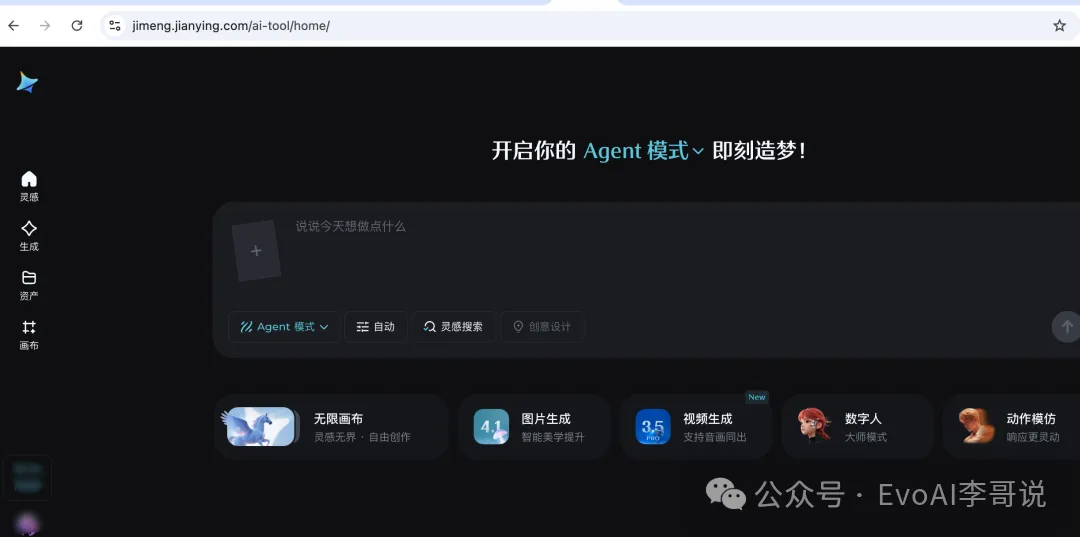Click the user avatar at bottom of sidebar
The image size is (1080, 537).
[27, 525]
